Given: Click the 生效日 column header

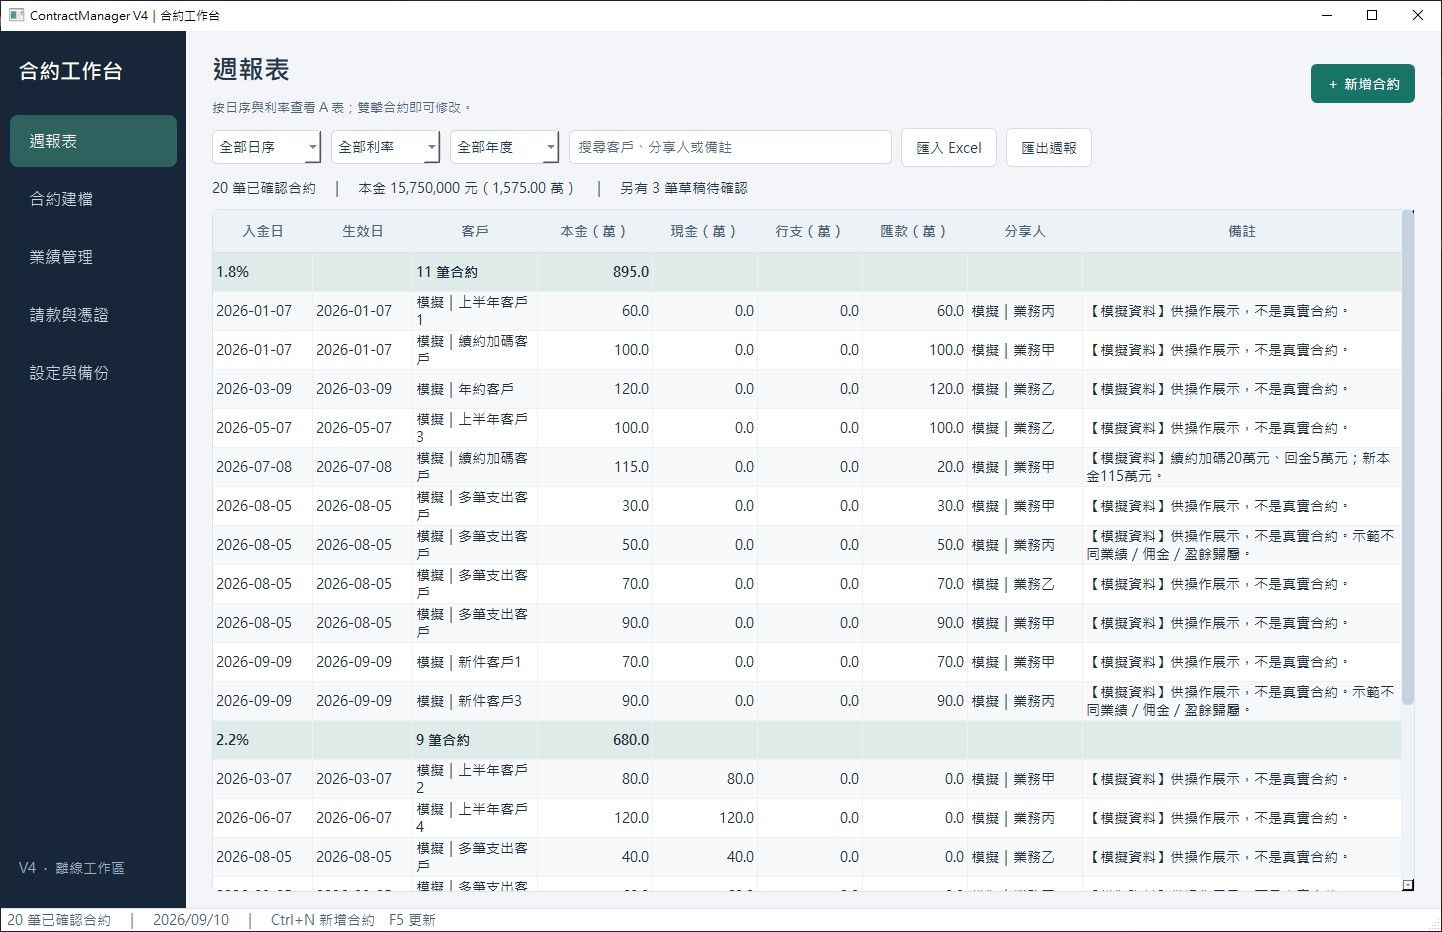Looking at the screenshot, I should pyautogui.click(x=362, y=231).
